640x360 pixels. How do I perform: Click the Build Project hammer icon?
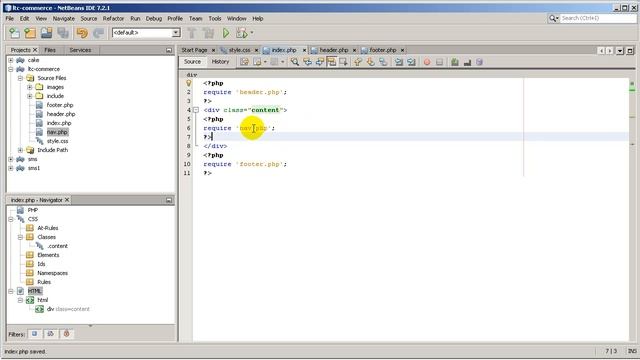click(x=192, y=33)
